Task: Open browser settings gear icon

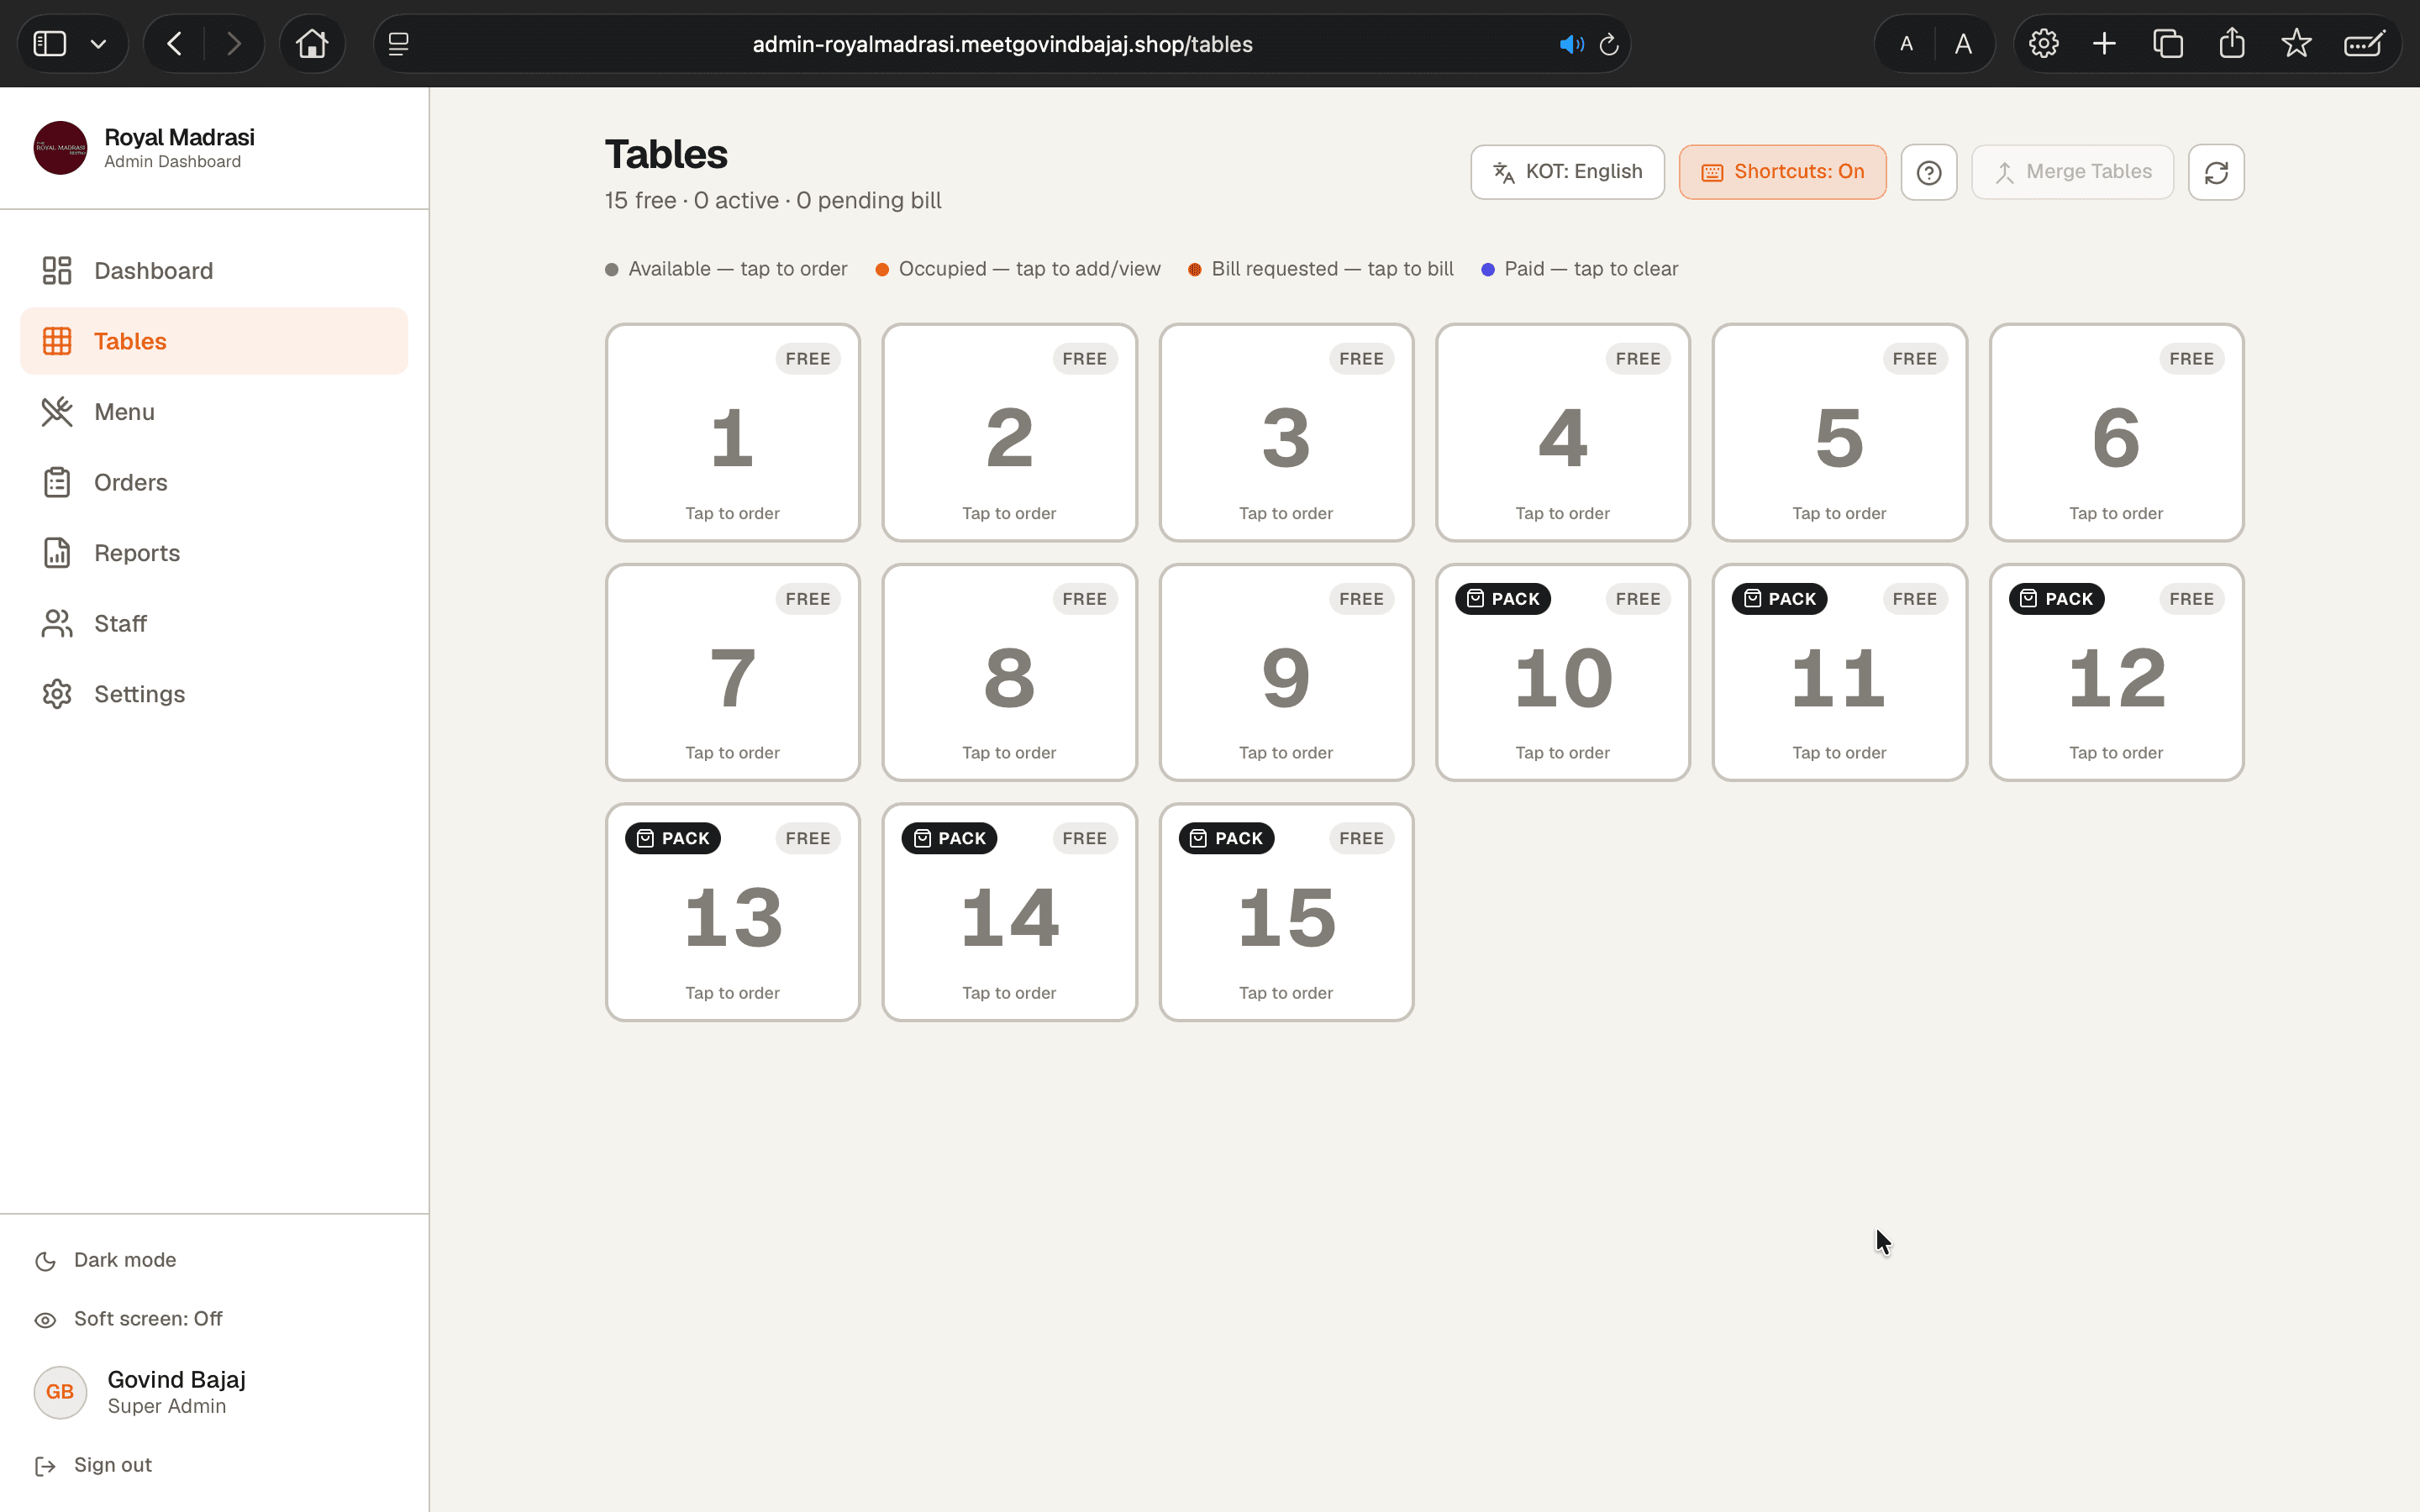Action: tap(2043, 44)
